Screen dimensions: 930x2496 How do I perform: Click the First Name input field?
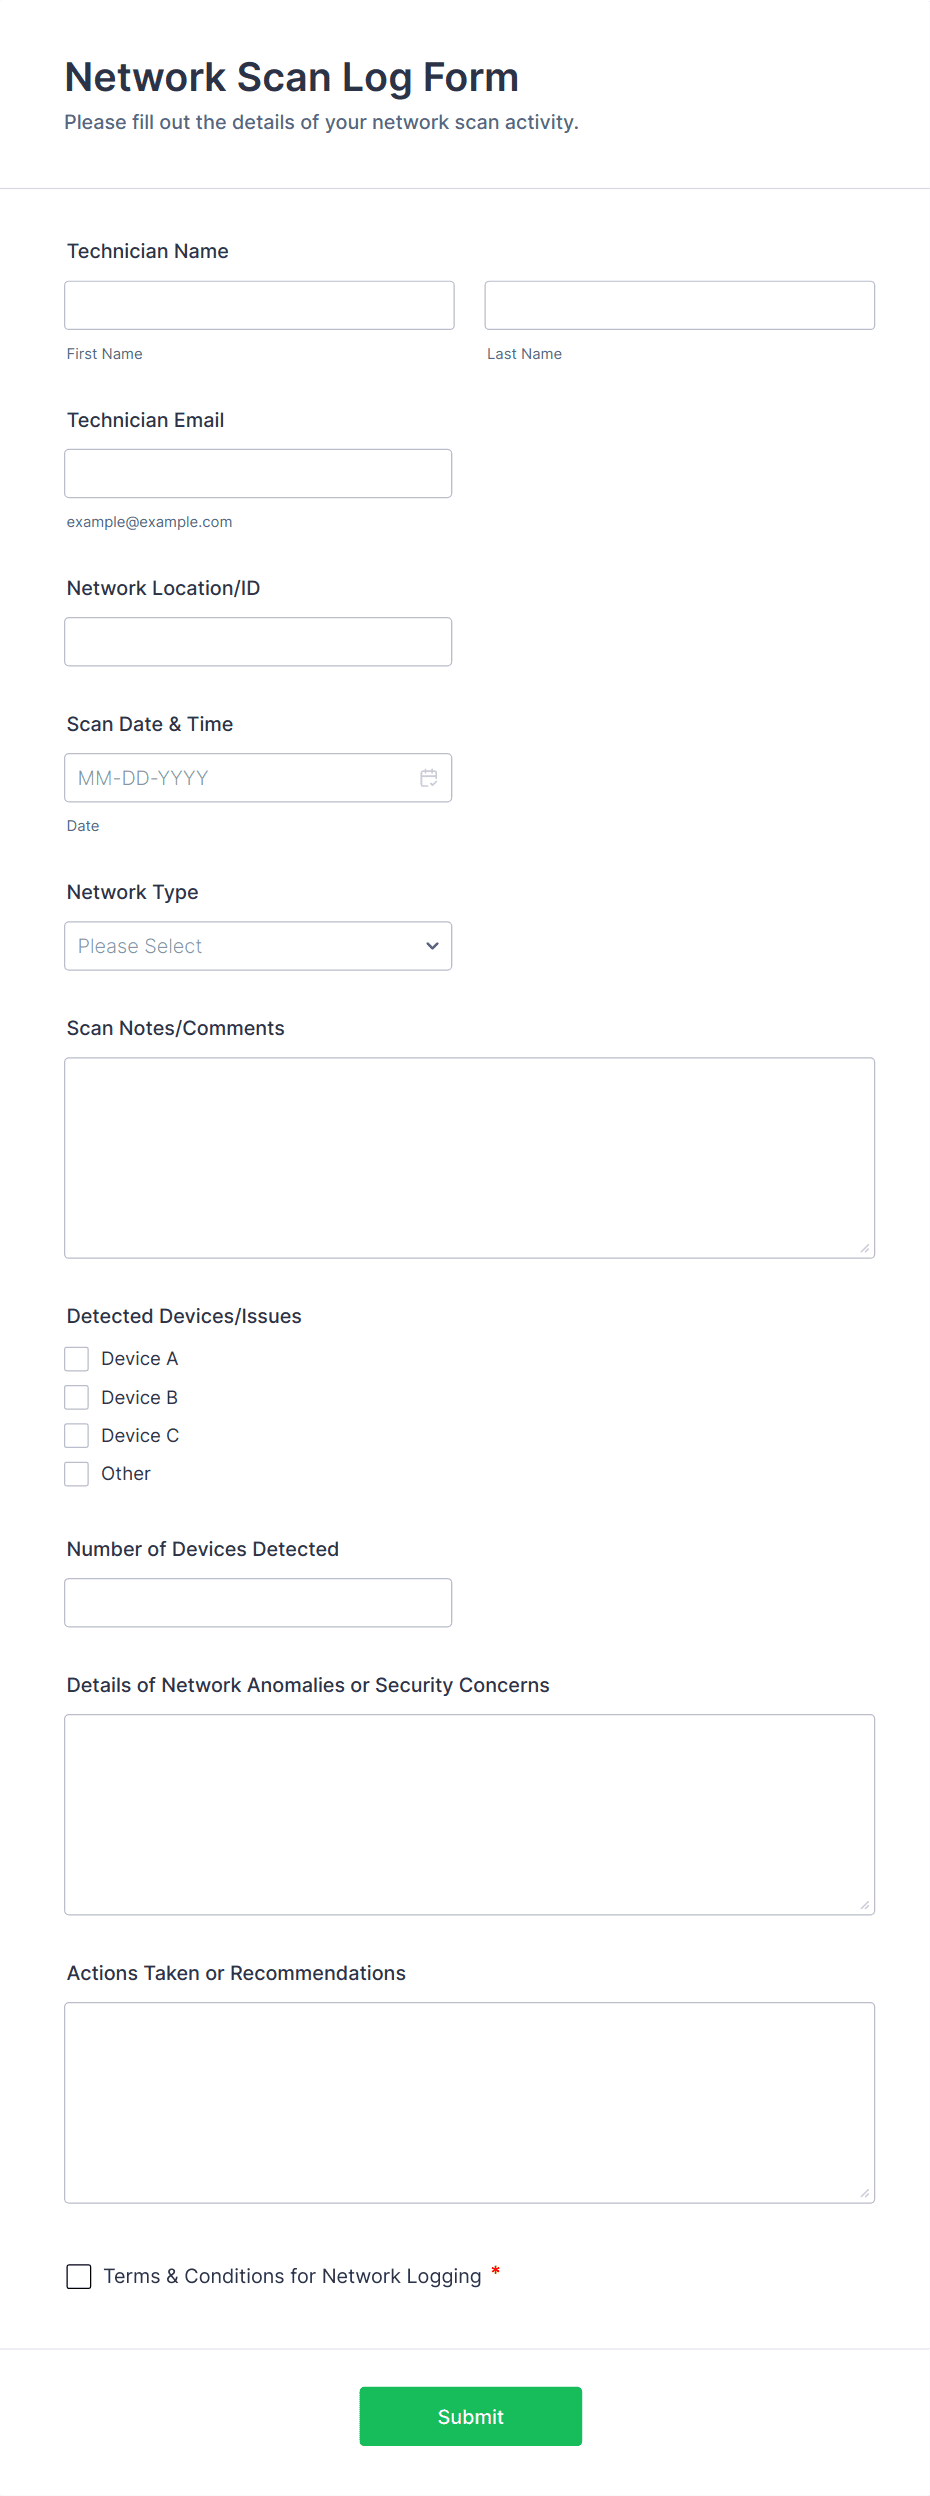tap(259, 305)
